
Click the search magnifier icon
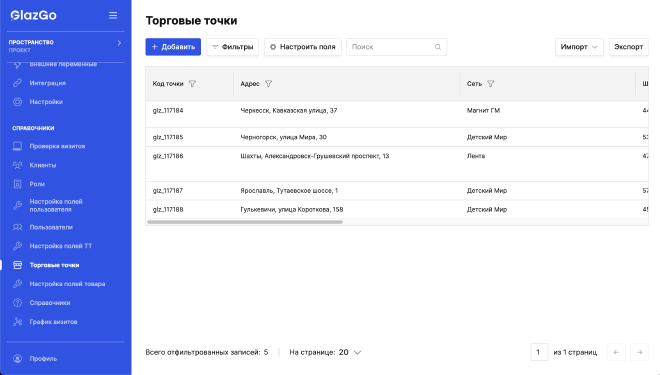coord(438,47)
